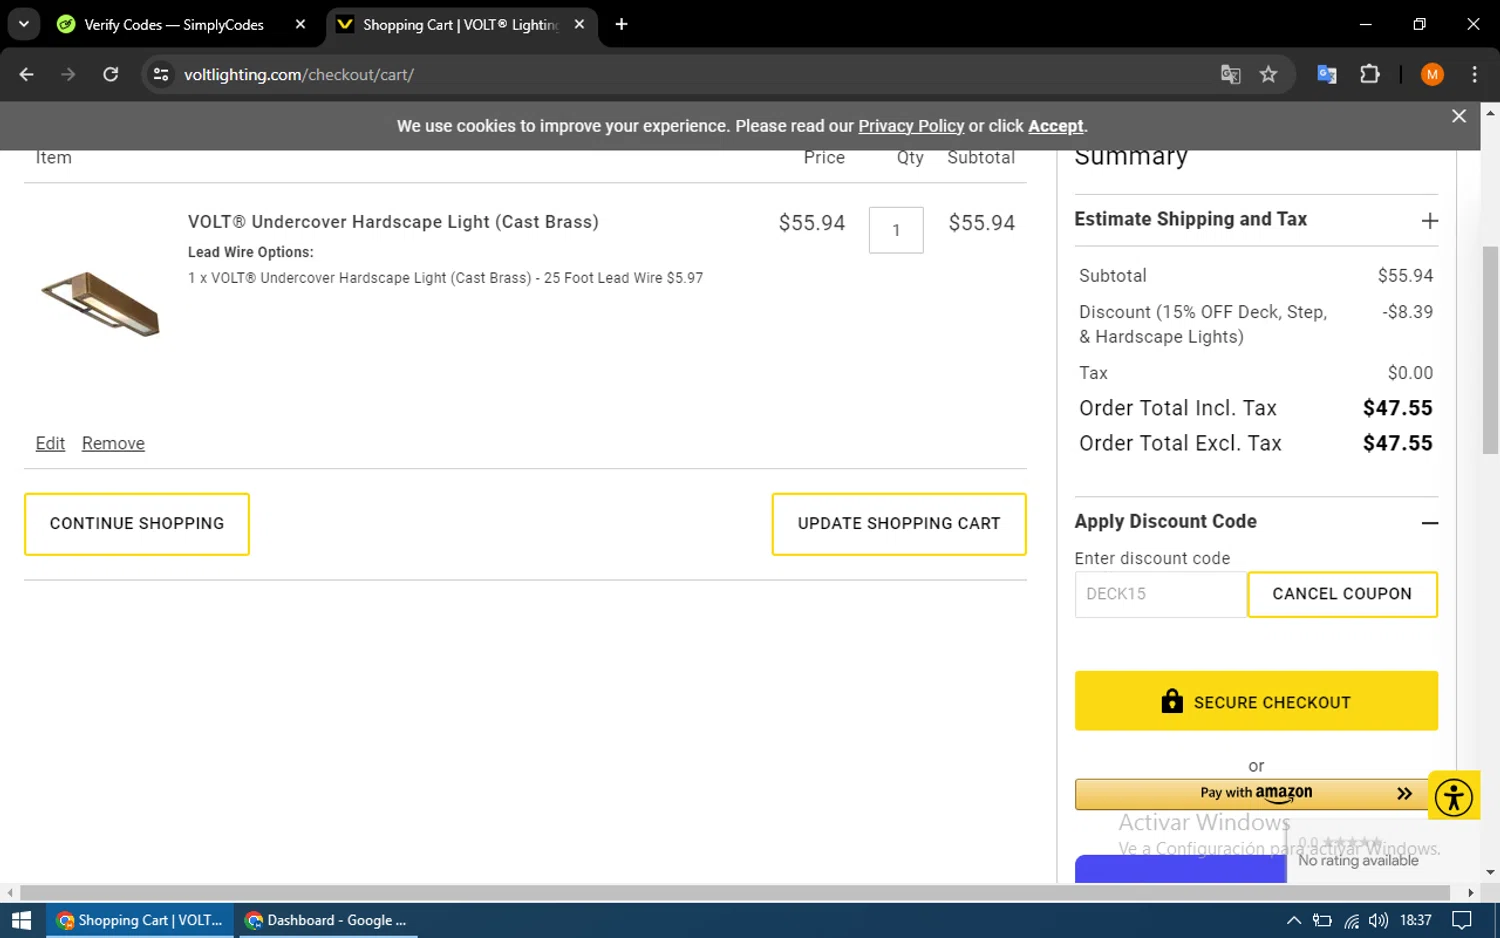Remove the item from the cart
This screenshot has height=938, width=1500.
click(113, 443)
